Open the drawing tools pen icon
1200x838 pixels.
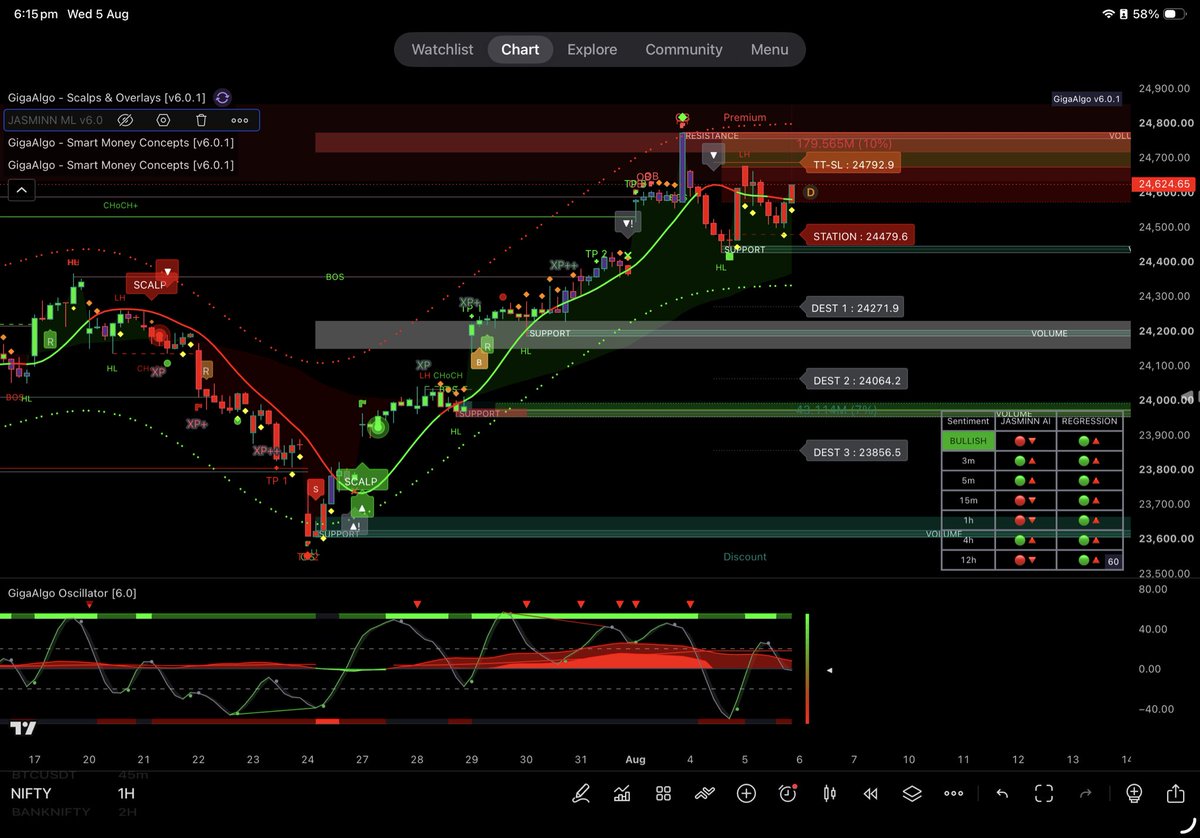pos(580,794)
